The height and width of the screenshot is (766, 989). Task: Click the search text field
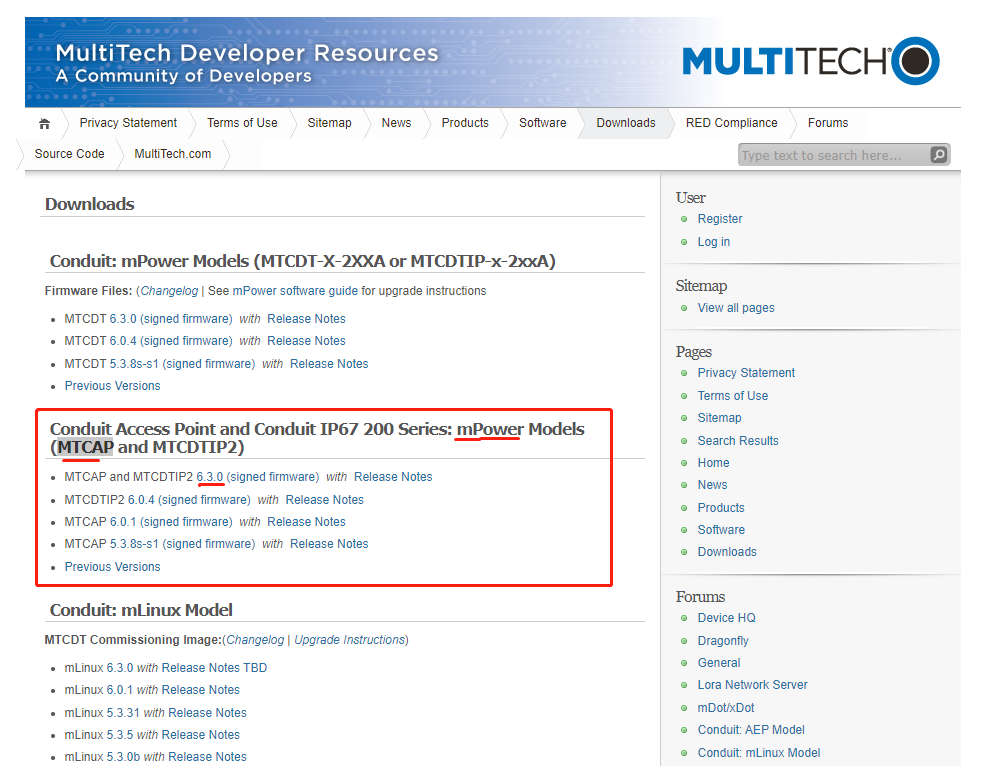(834, 155)
